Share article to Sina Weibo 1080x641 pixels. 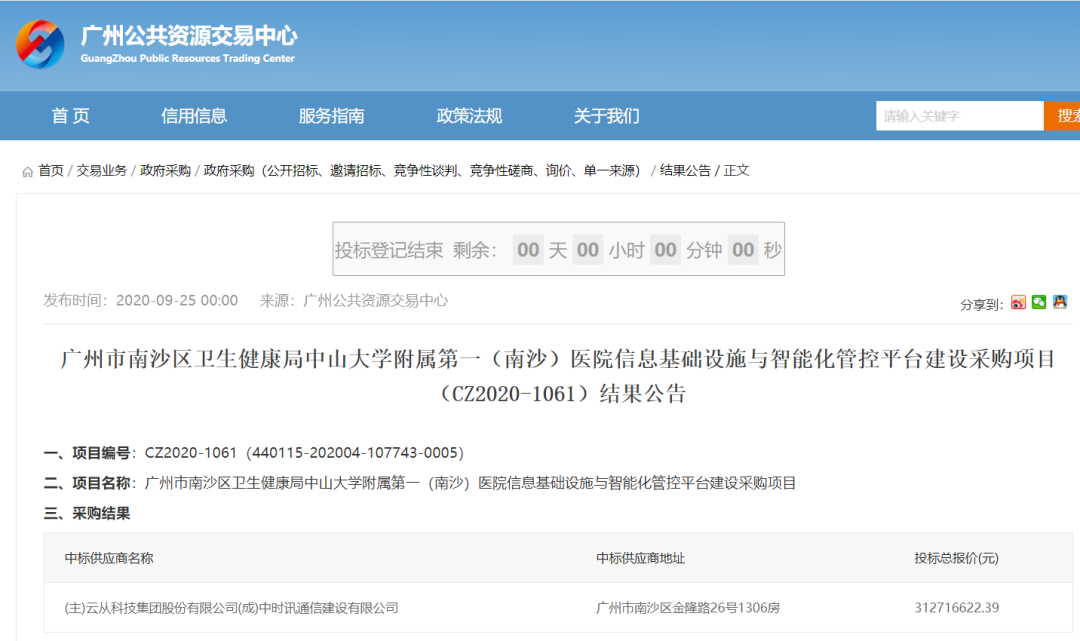point(1018,303)
